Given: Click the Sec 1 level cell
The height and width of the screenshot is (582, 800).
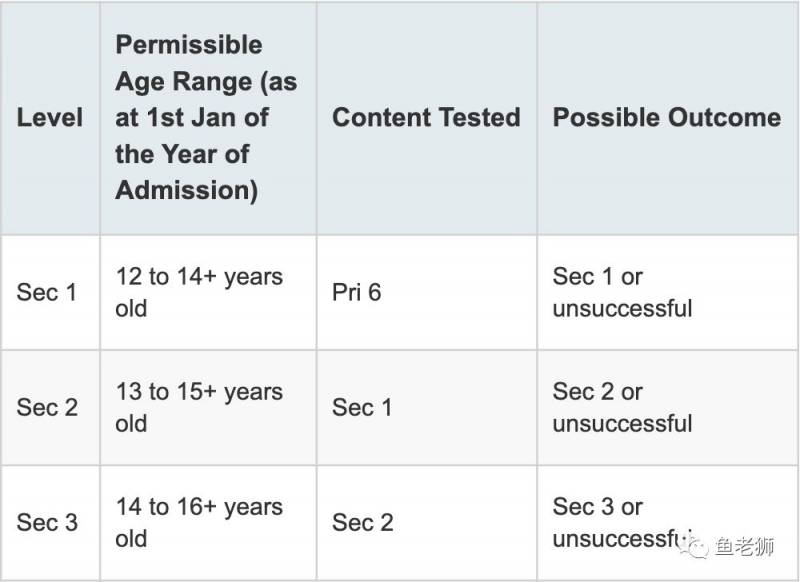Looking at the screenshot, I should click(x=47, y=292).
